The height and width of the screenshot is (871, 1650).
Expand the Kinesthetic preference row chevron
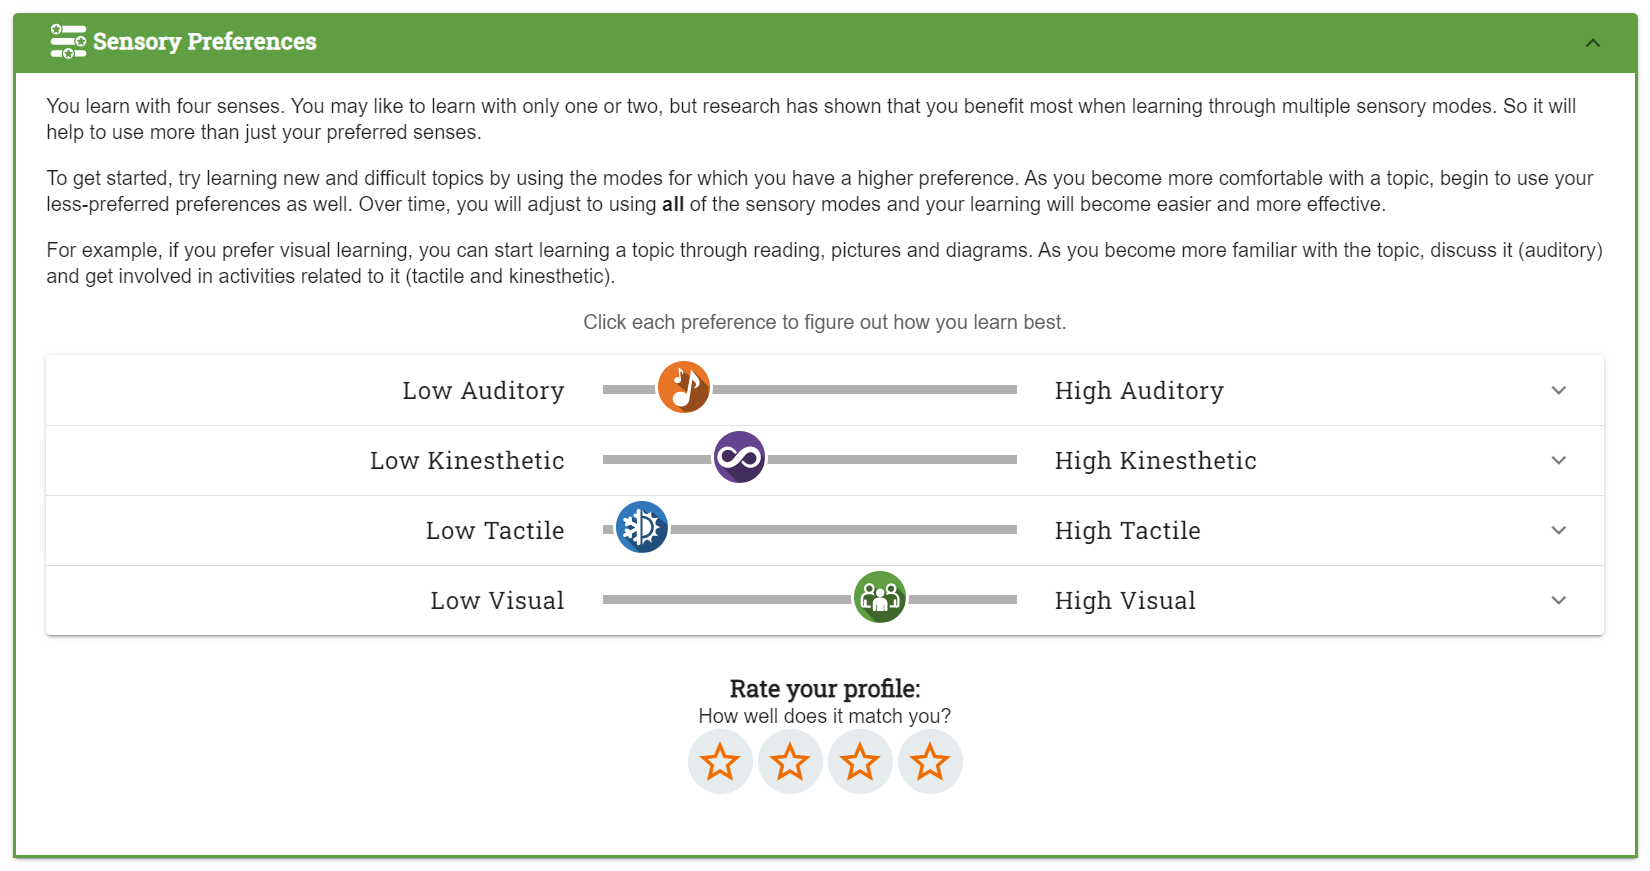pyautogui.click(x=1559, y=460)
